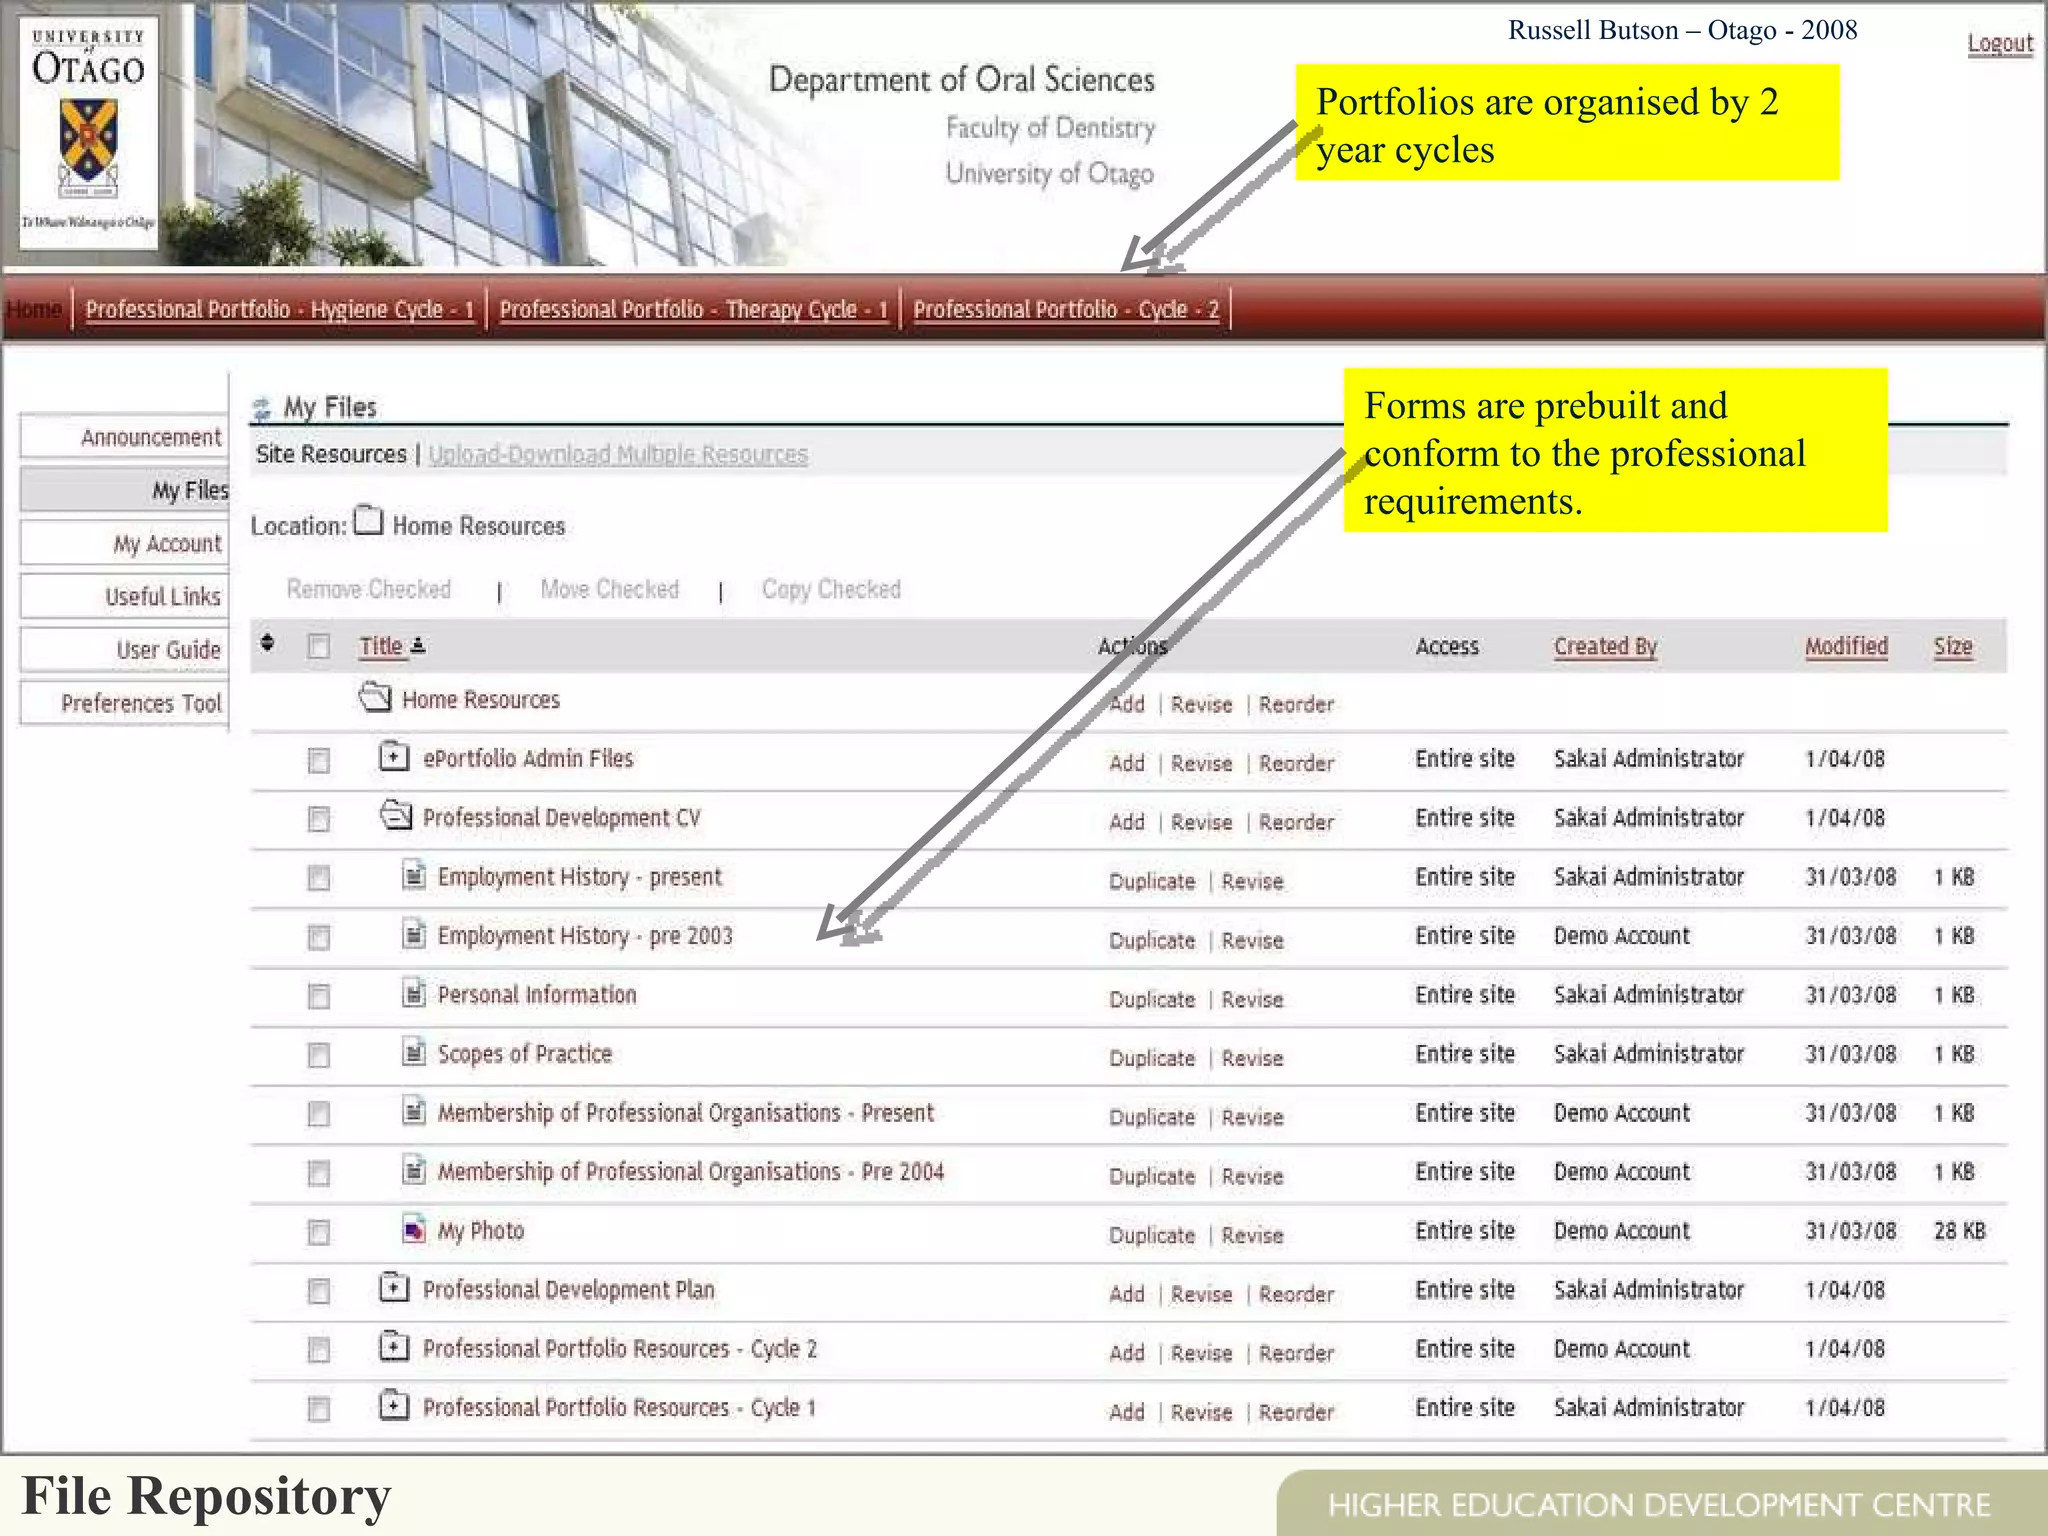Check the Employment History - pre 2003 checkbox

[319, 938]
